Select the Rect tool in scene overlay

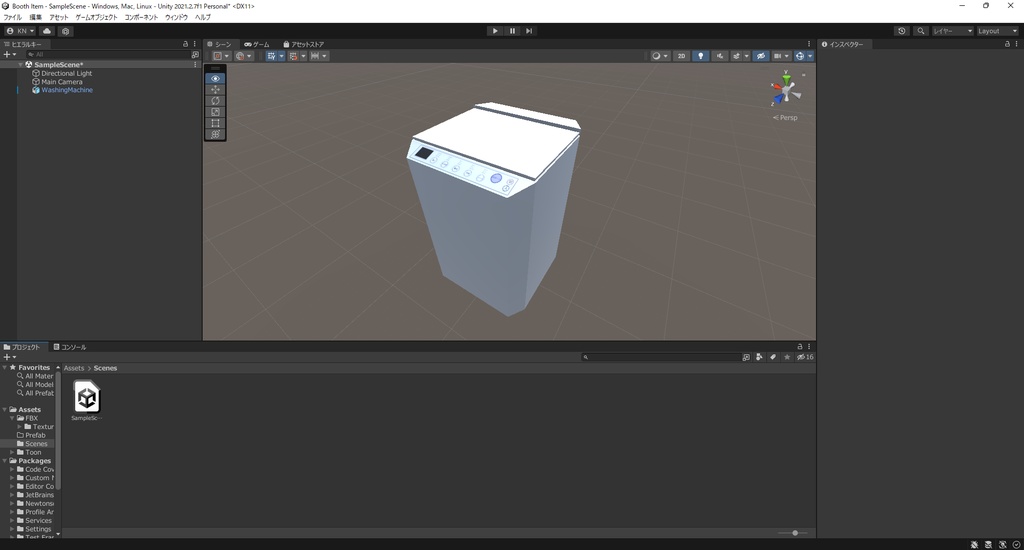216,123
